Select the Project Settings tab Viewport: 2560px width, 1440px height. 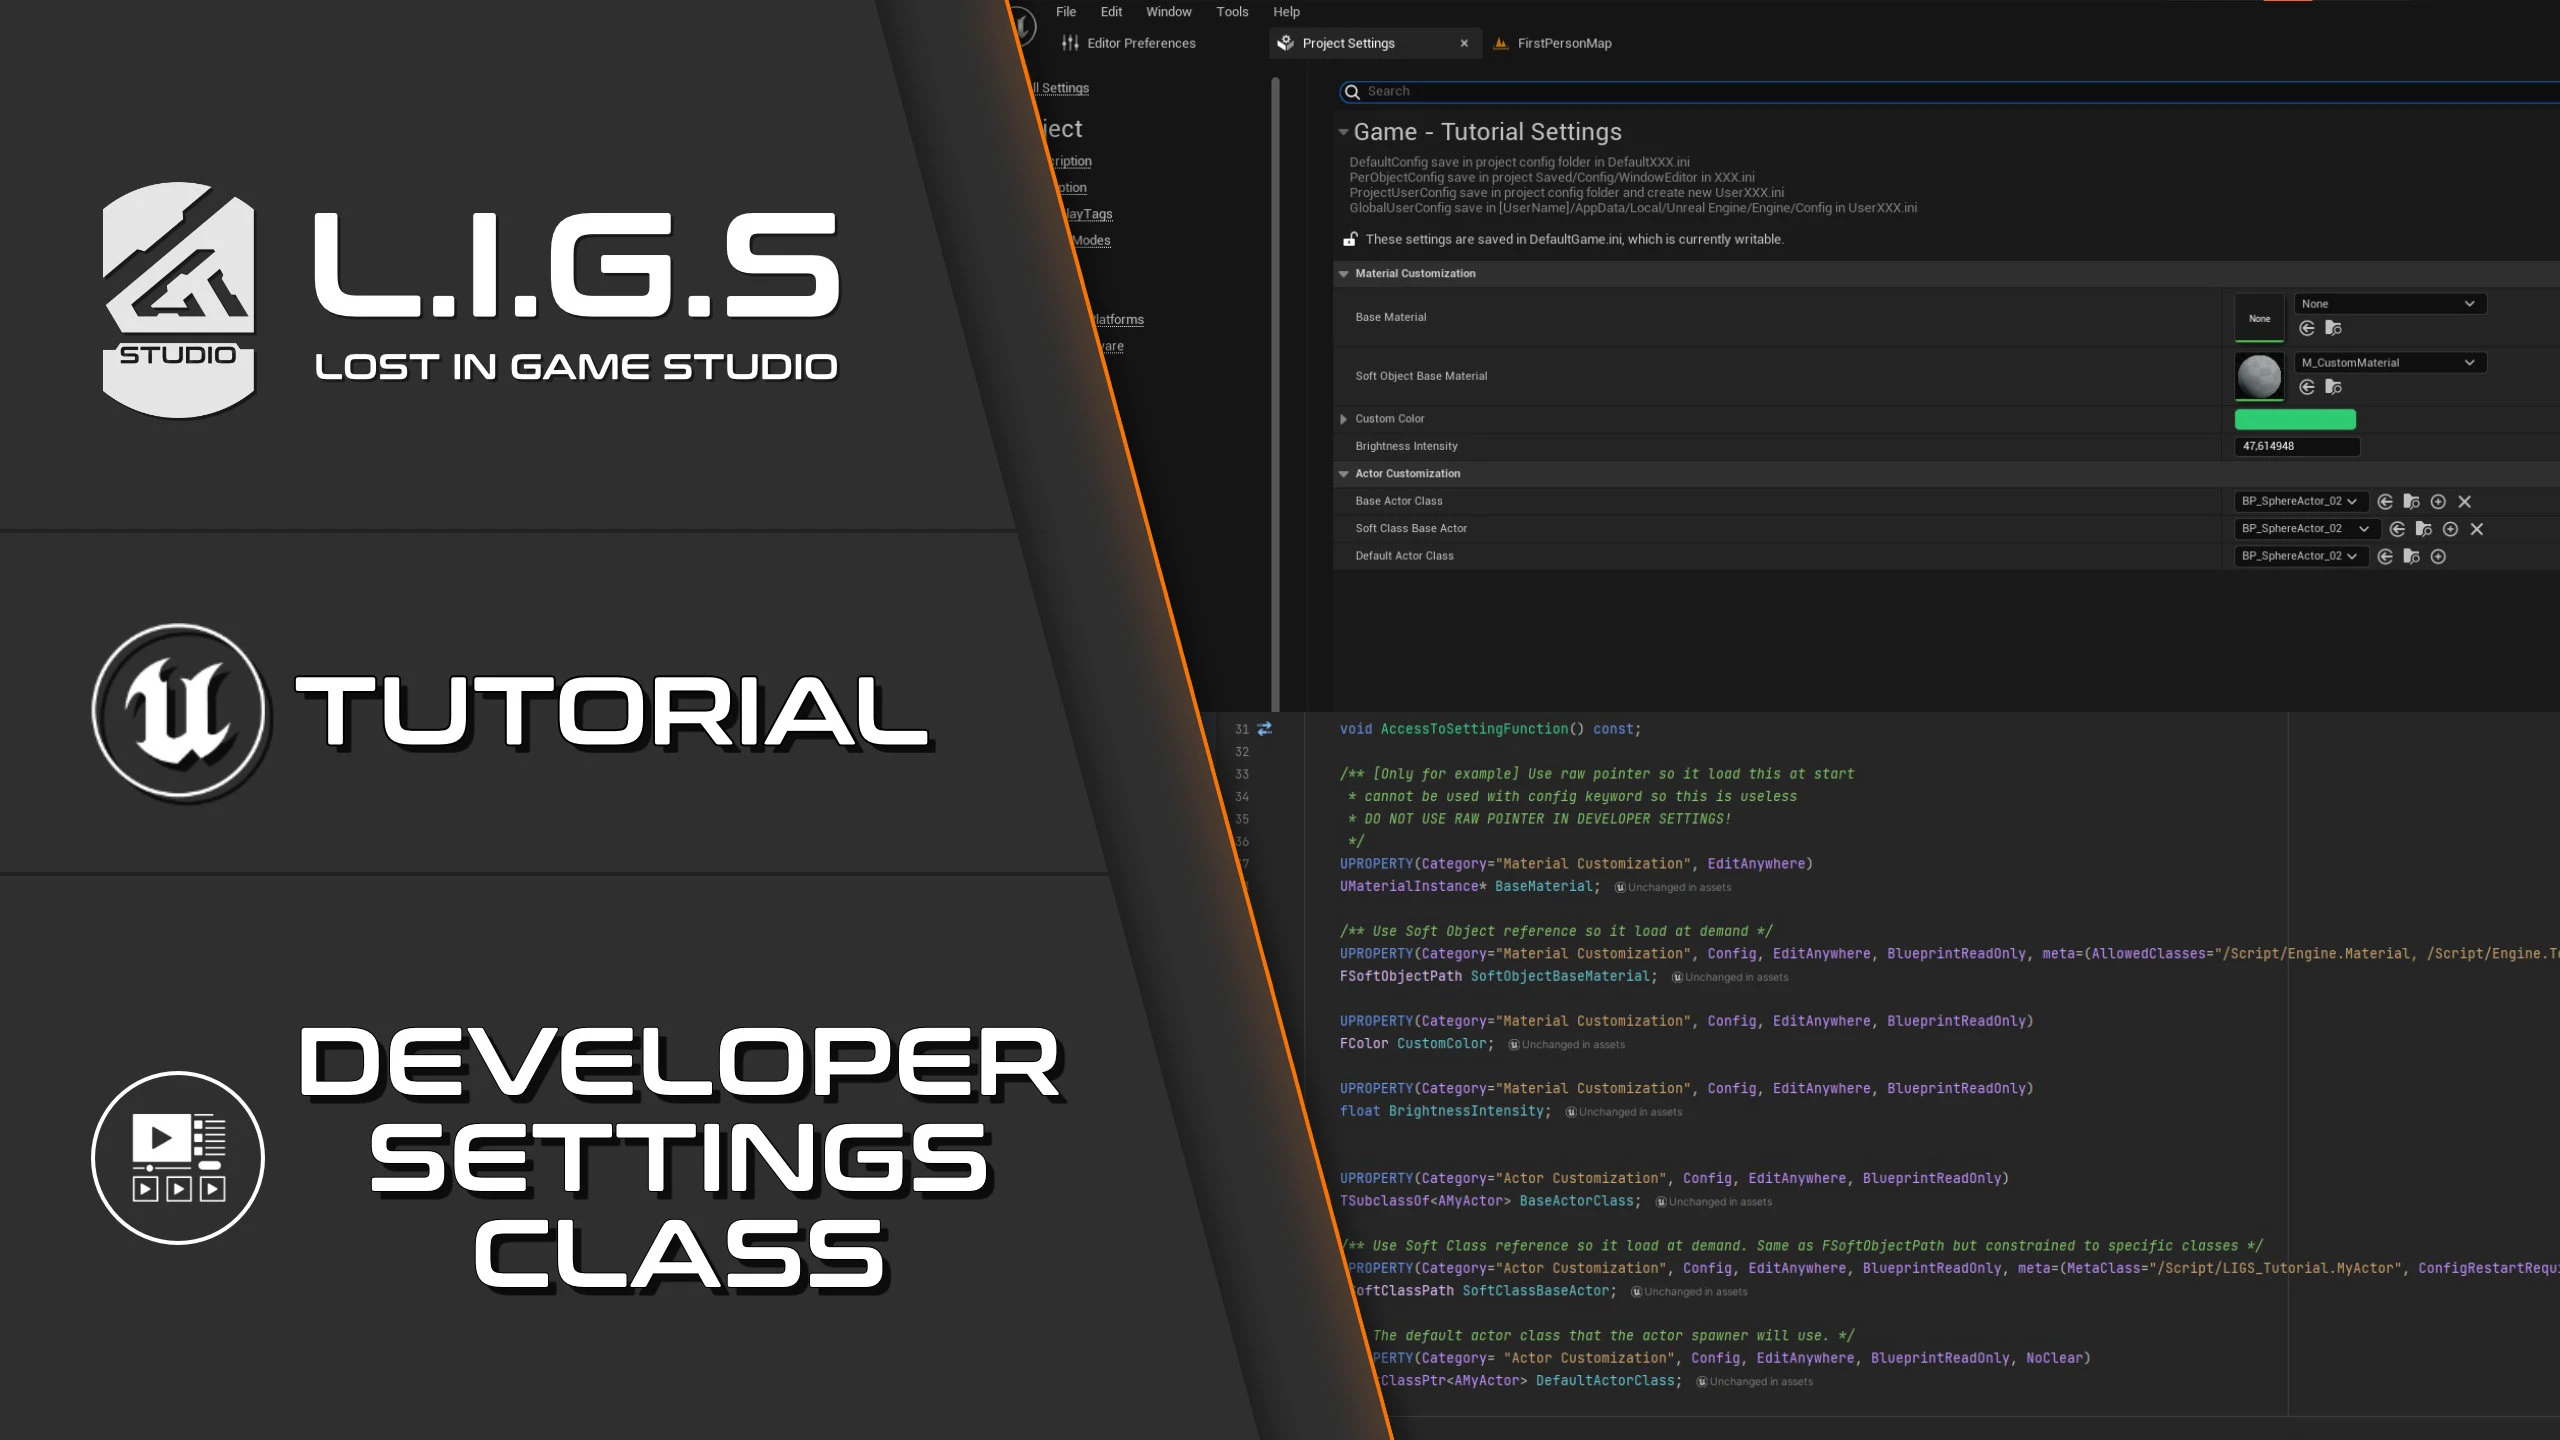[1376, 43]
